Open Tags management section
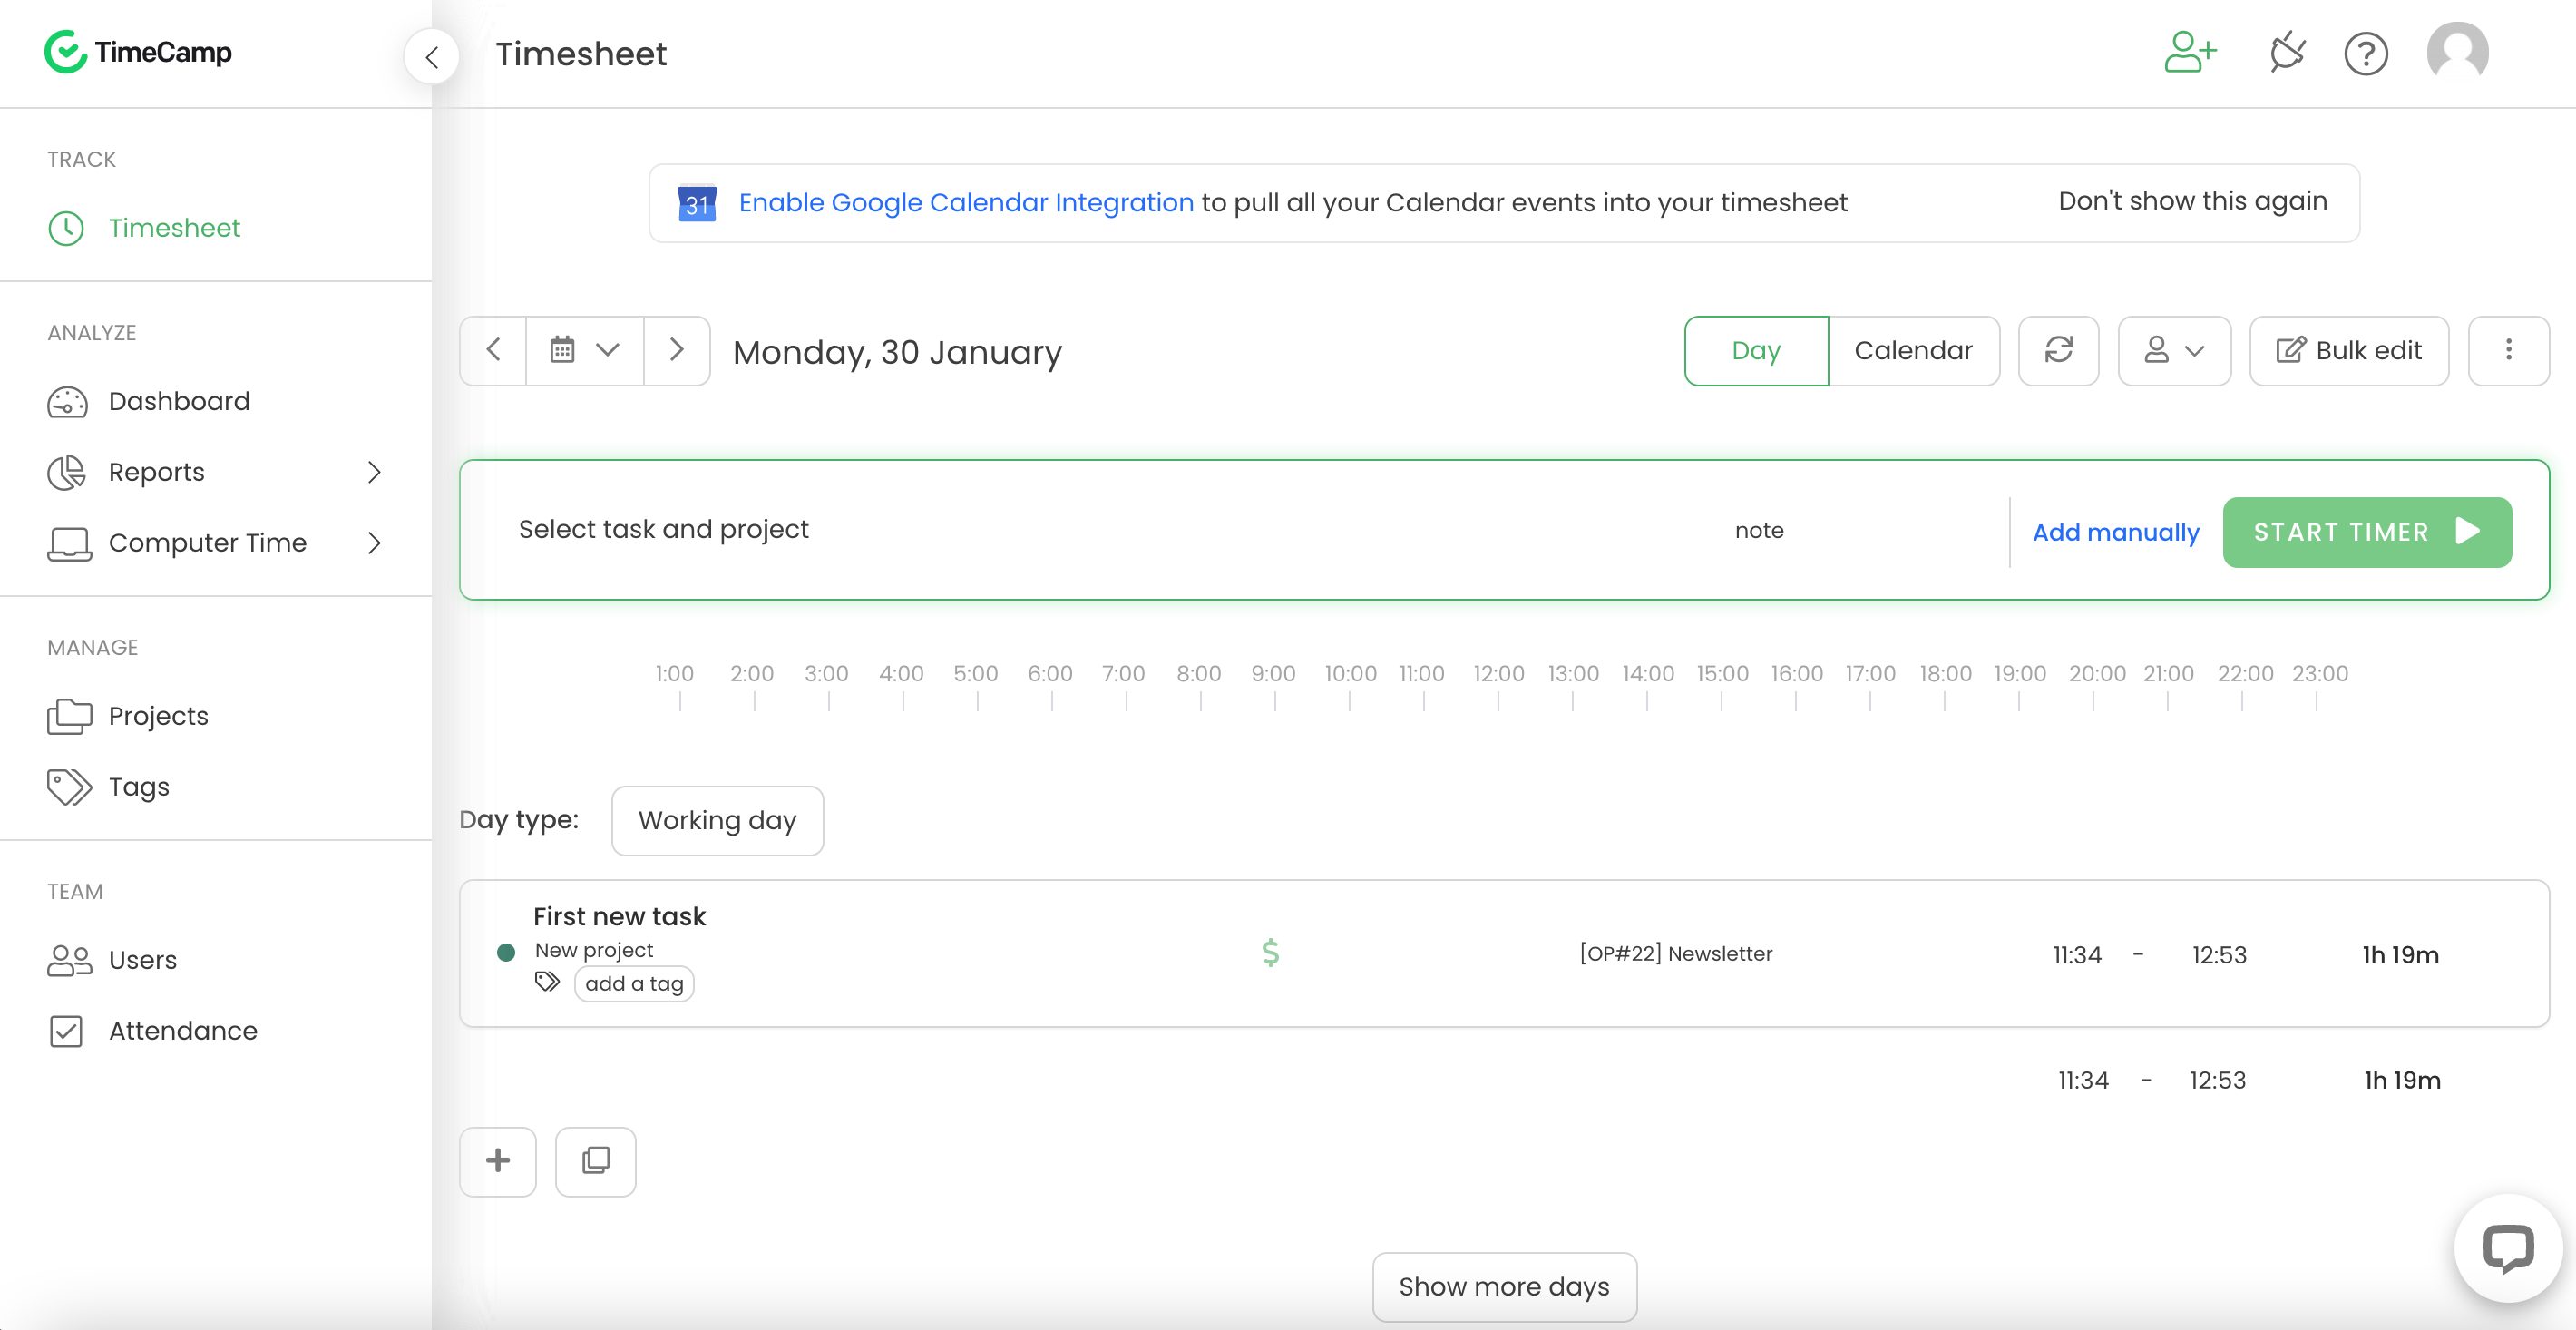2576x1330 pixels. pos(139,786)
